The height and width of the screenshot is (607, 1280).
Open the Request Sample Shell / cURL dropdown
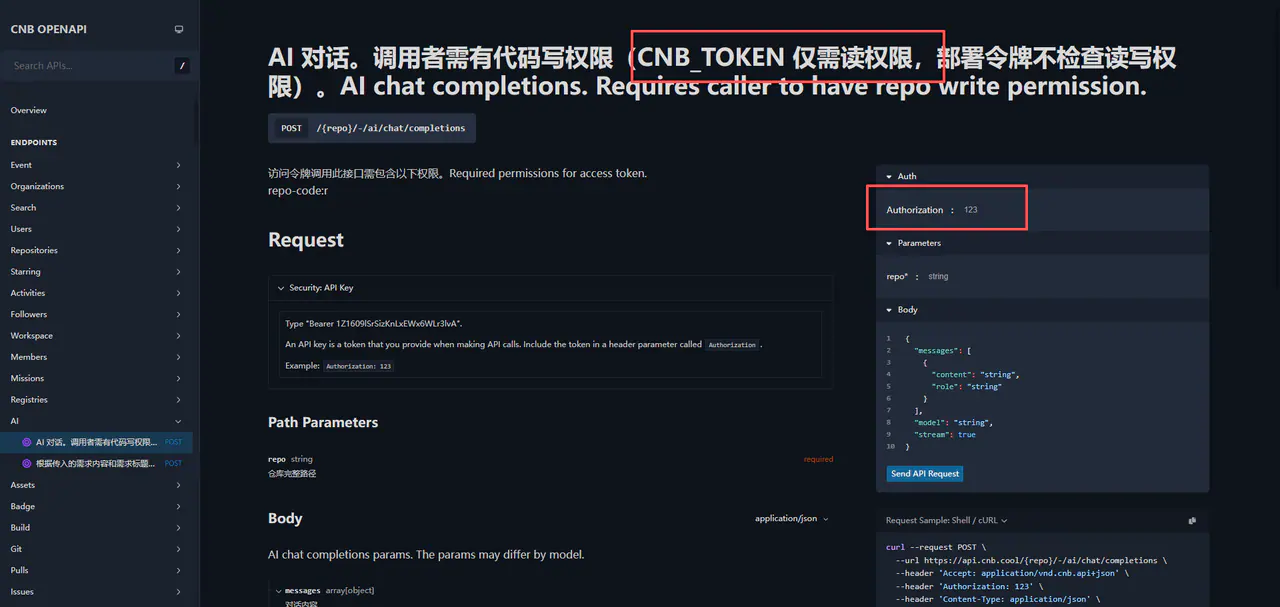click(946, 521)
